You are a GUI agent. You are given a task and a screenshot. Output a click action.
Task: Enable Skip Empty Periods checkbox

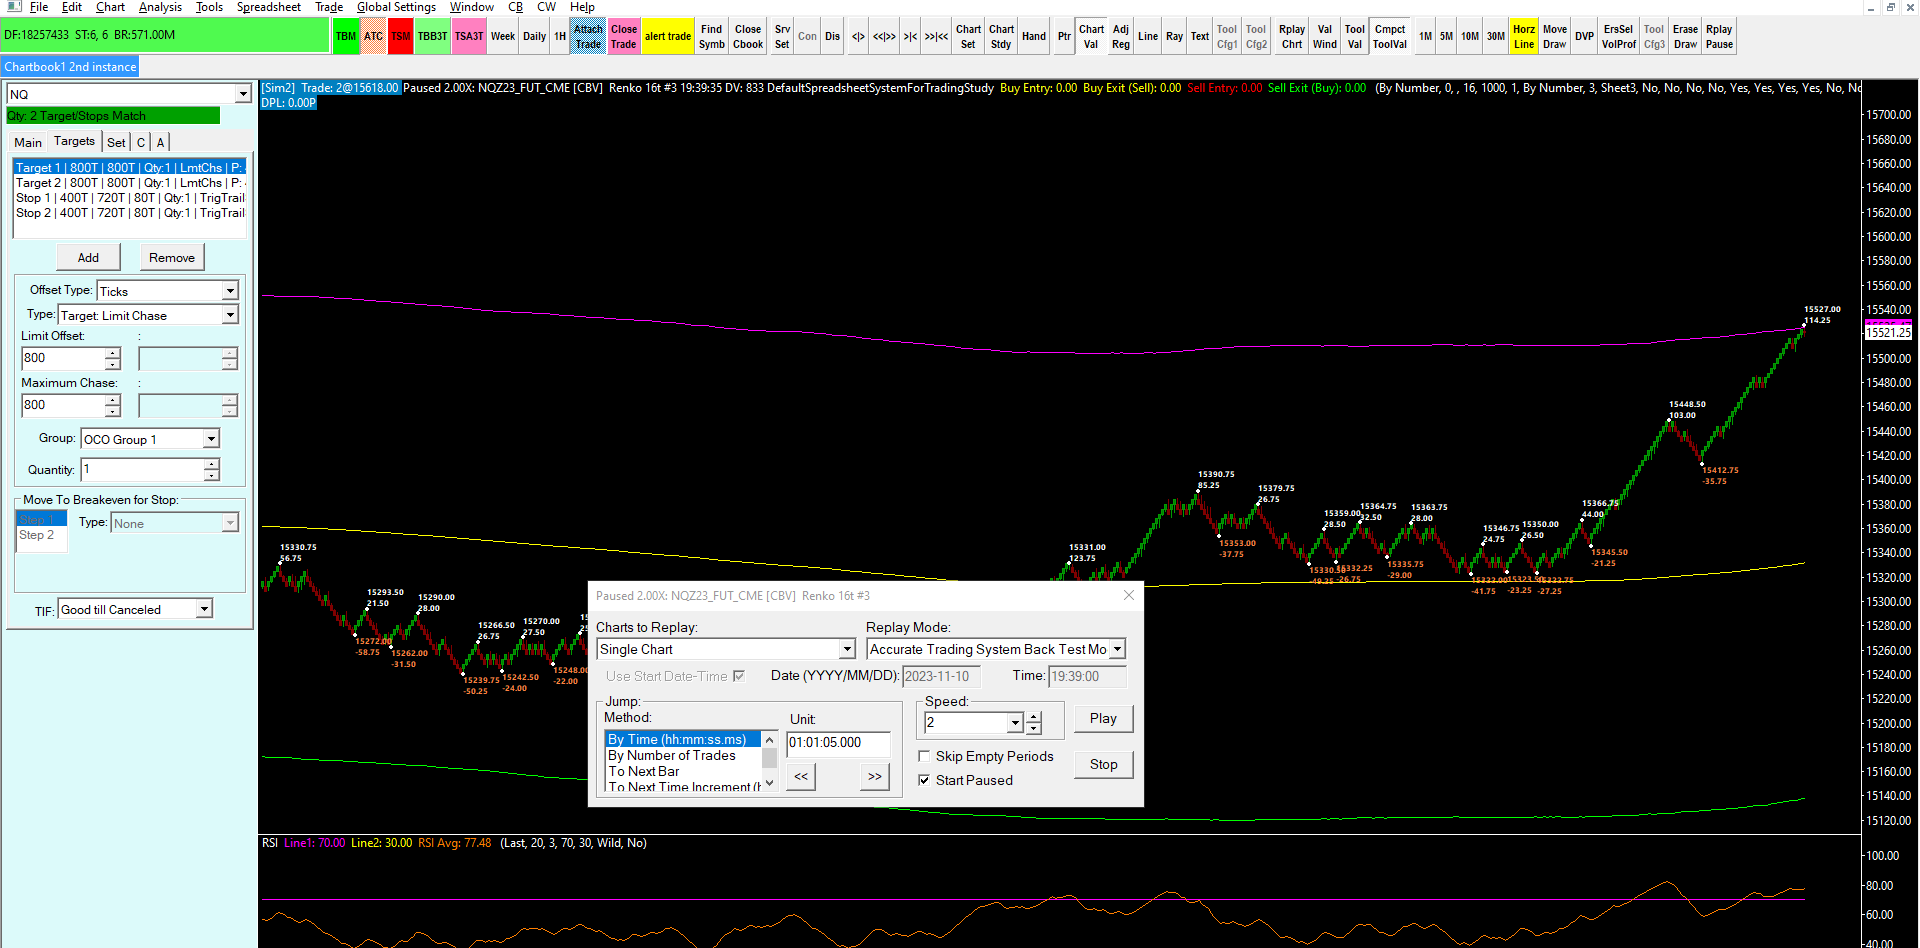click(x=925, y=757)
